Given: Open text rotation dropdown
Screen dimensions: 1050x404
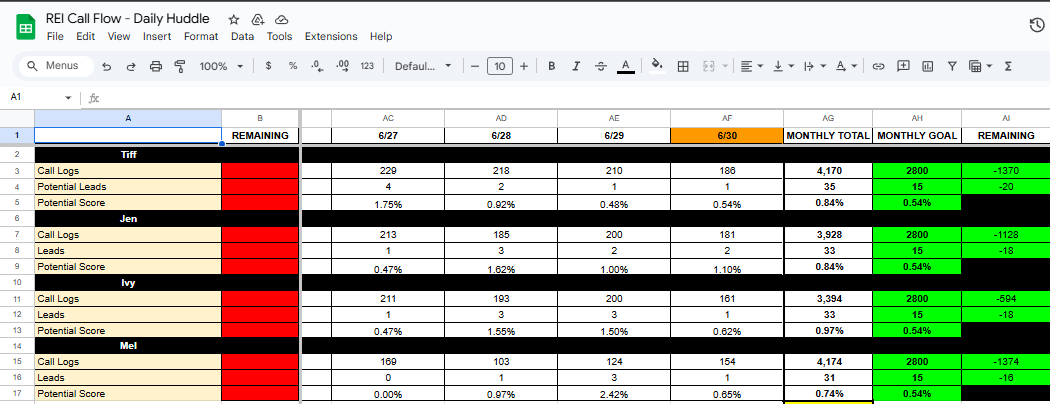Looking at the screenshot, I should 846,66.
